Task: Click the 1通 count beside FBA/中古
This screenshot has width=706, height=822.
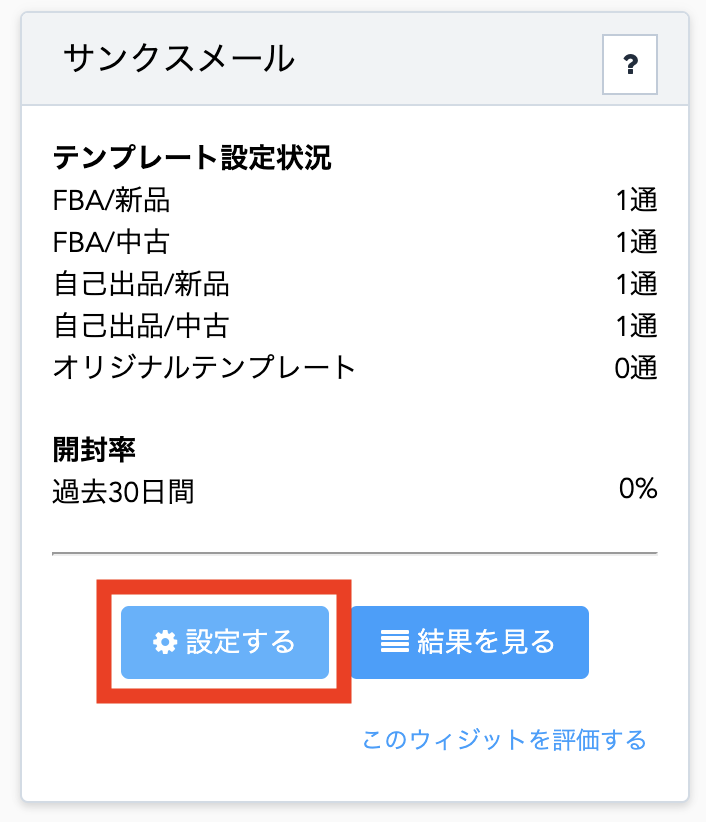Action: [x=636, y=242]
